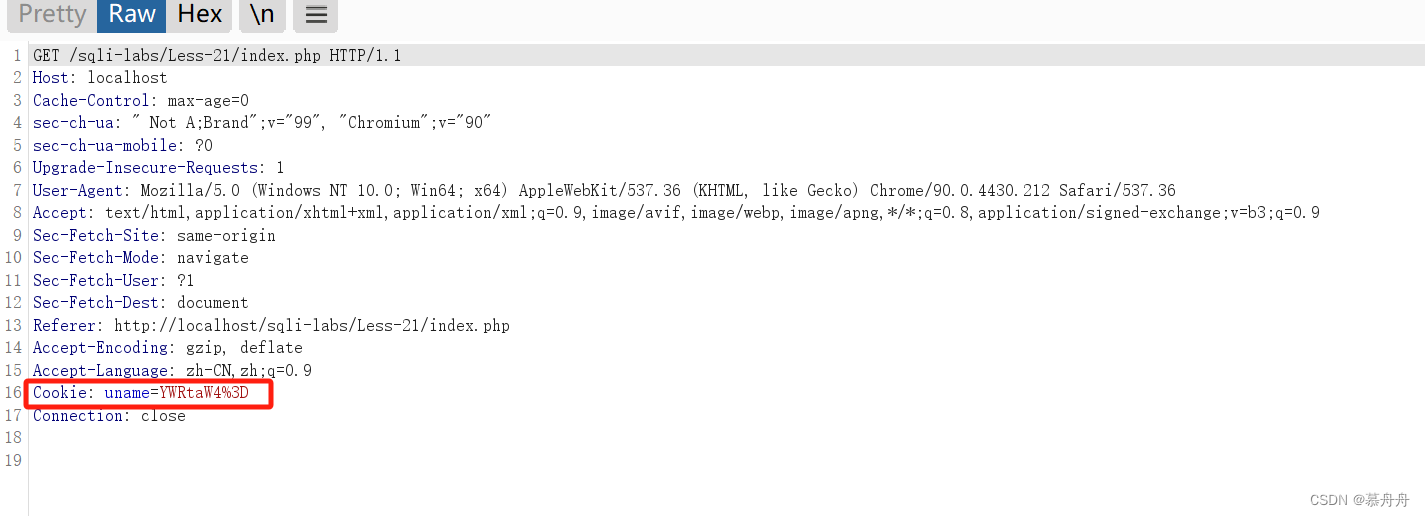The width and height of the screenshot is (1425, 516).
Task: Click the Accept-Language zh-CN header line
Action: point(172,371)
